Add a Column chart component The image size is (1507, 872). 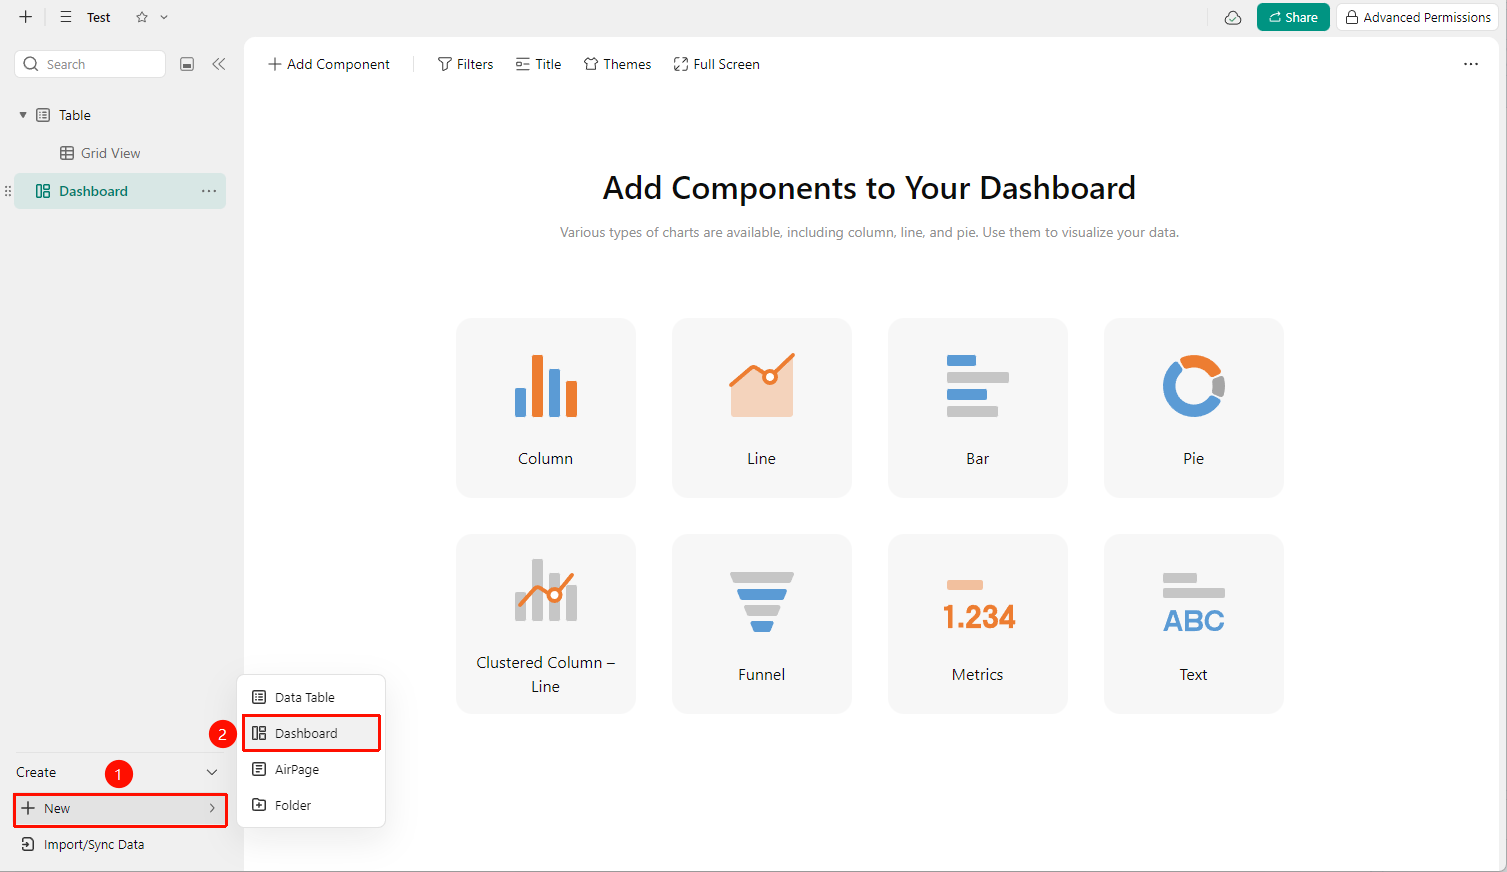click(x=546, y=408)
